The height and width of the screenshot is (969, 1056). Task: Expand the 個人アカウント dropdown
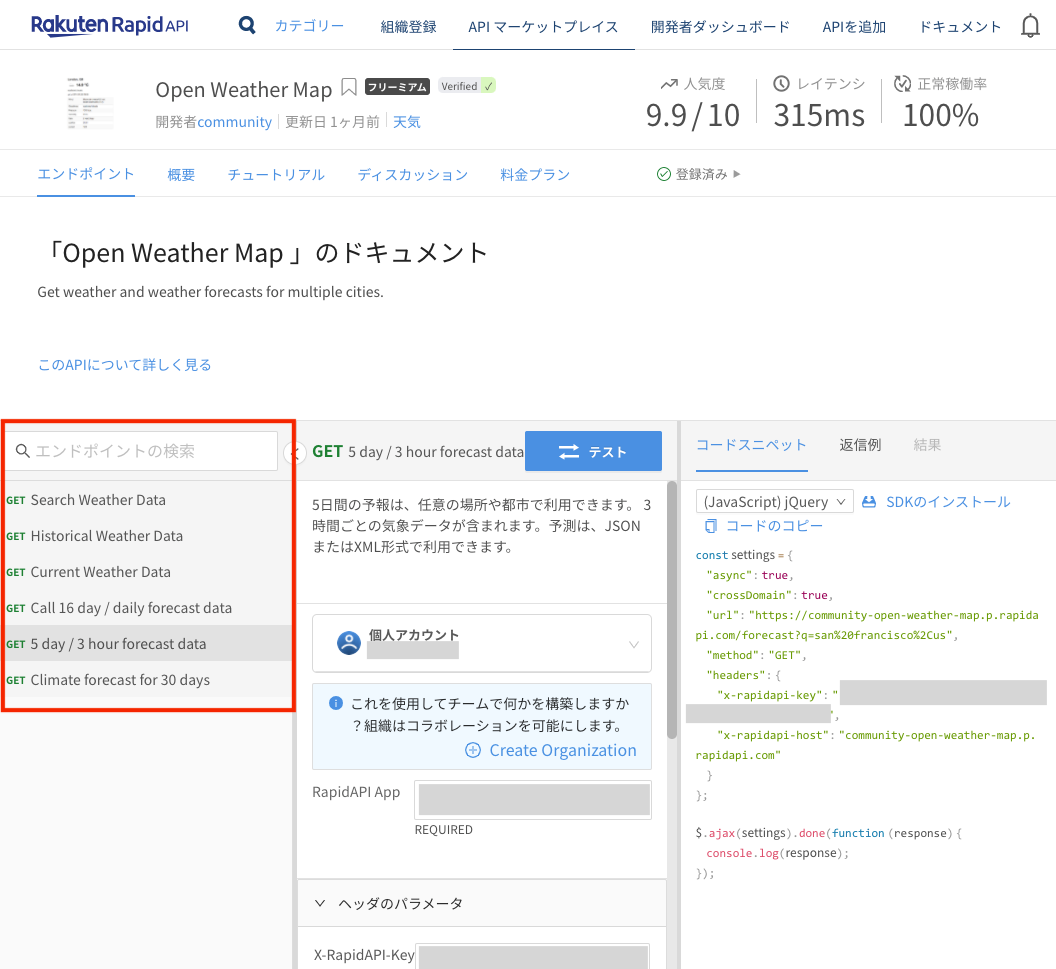point(482,643)
